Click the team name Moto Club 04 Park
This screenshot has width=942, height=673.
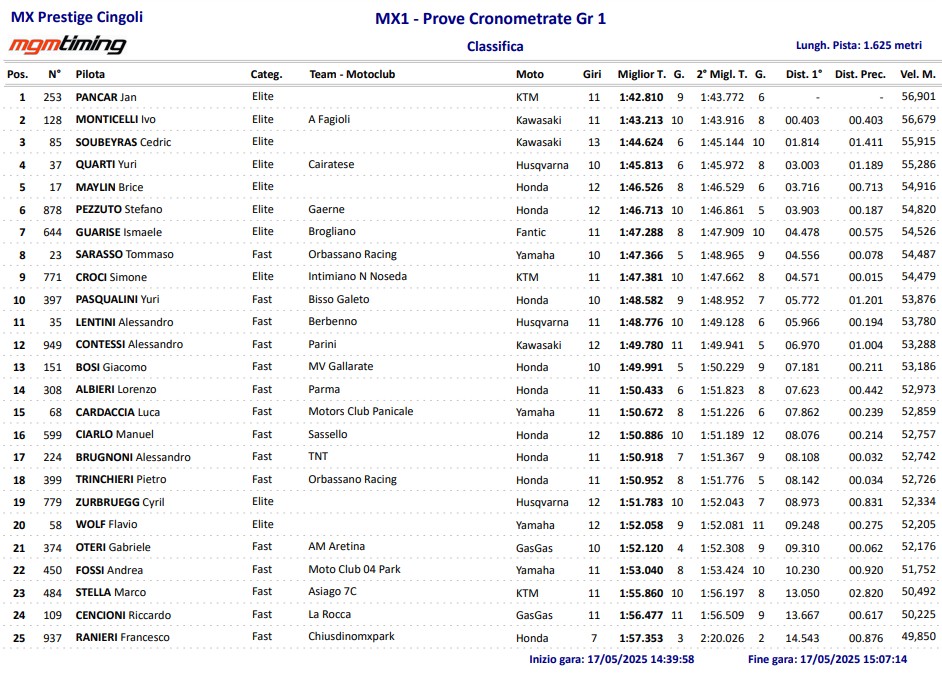[354, 570]
